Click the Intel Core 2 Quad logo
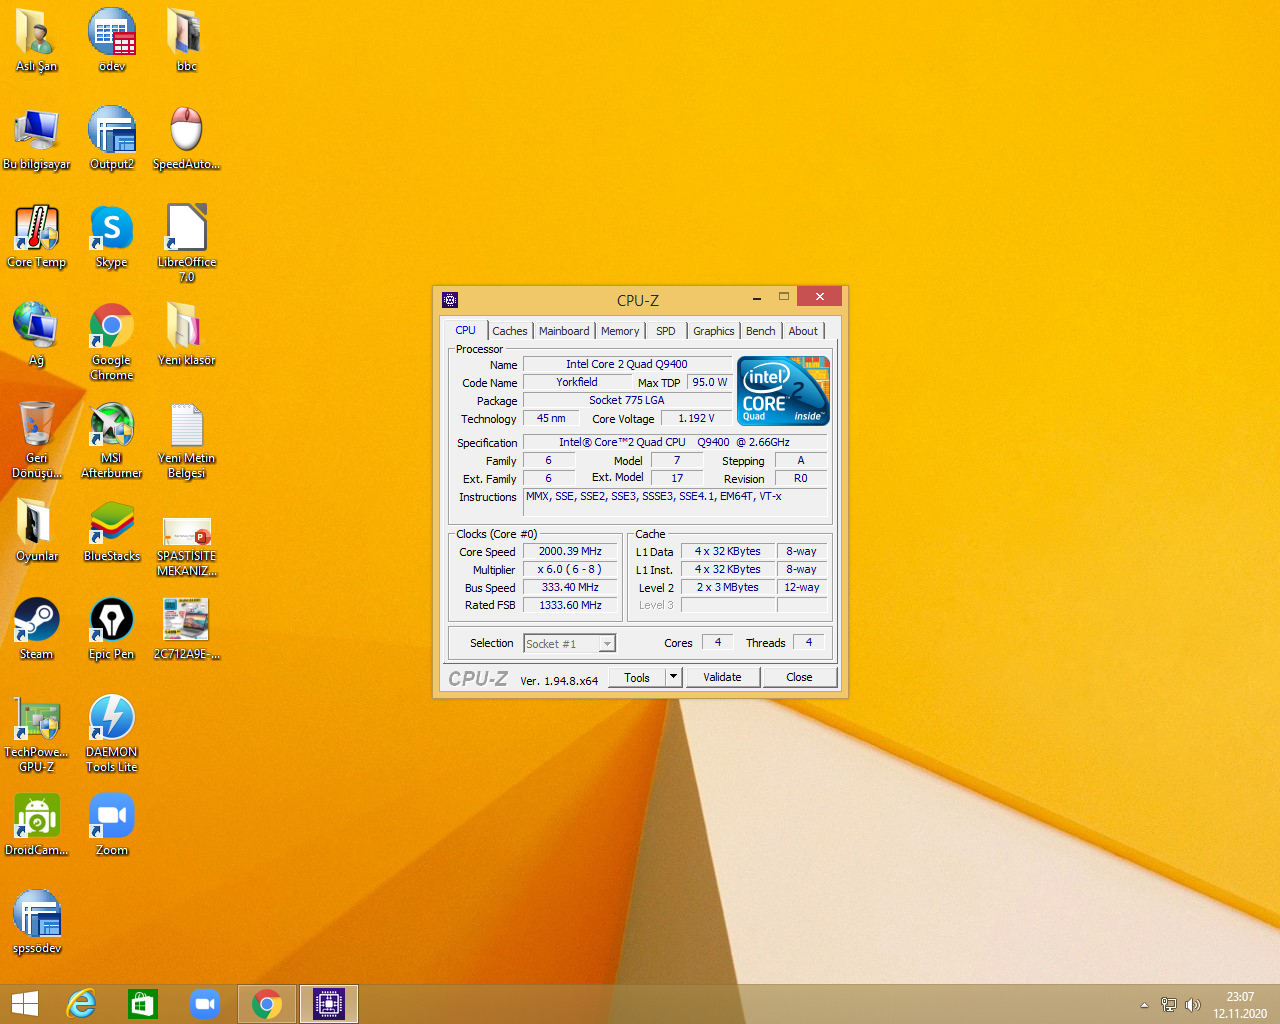This screenshot has height=1024, width=1280. (x=783, y=391)
